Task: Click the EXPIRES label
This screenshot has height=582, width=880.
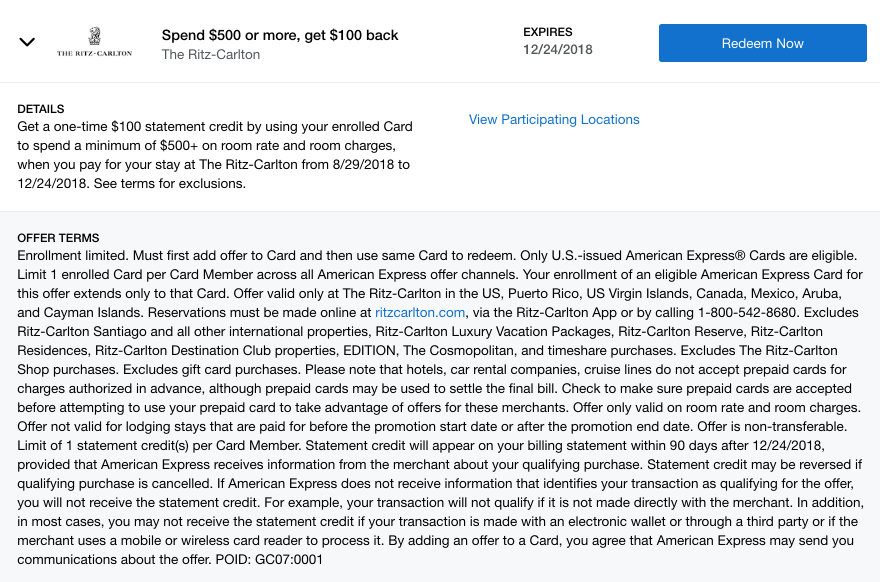Action: tap(548, 32)
